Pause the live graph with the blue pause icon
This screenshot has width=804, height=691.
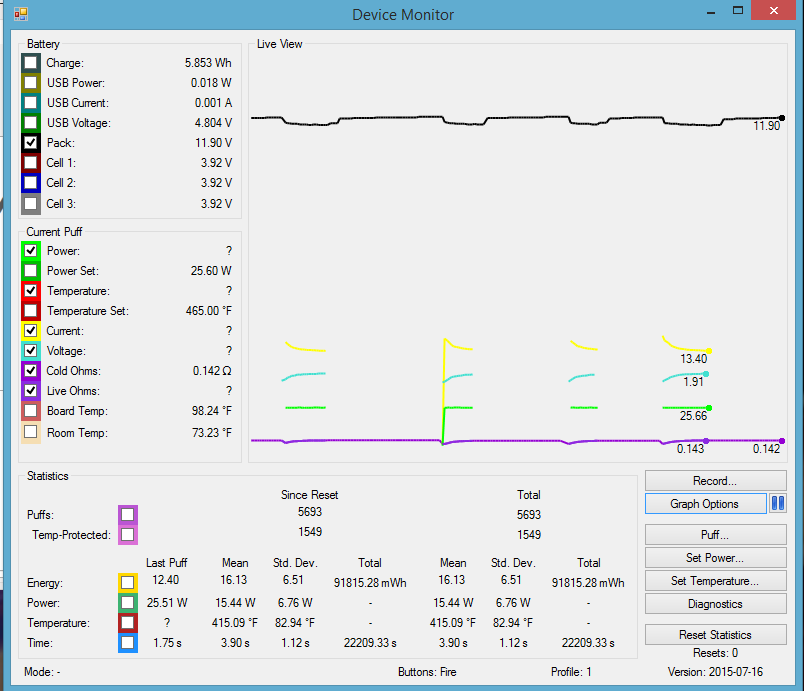(x=778, y=504)
